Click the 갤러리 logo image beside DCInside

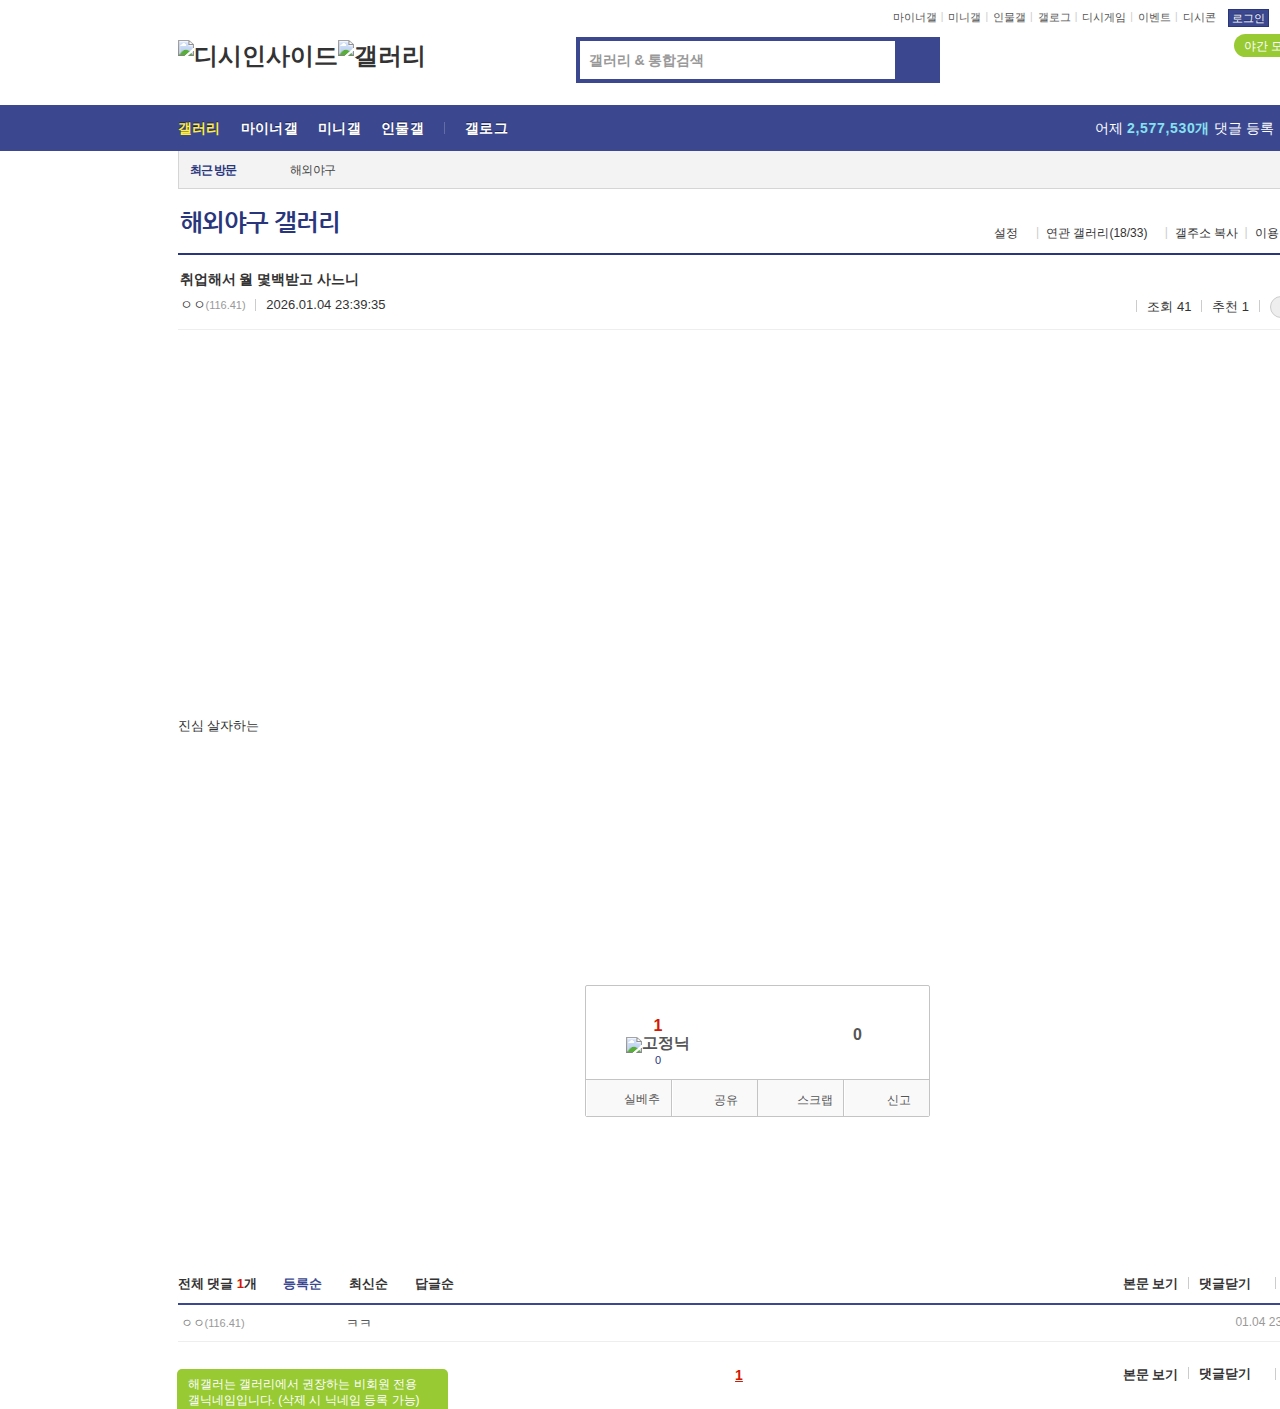point(381,56)
